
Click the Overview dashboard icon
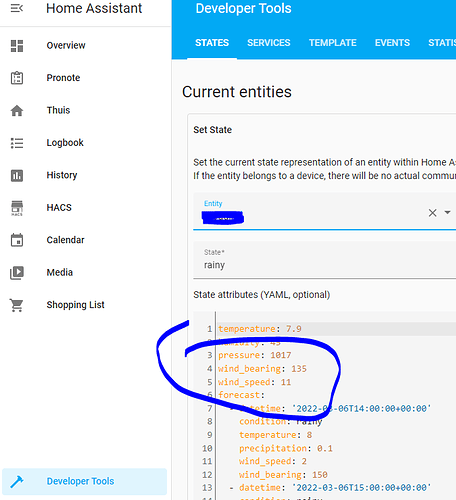click(17, 46)
